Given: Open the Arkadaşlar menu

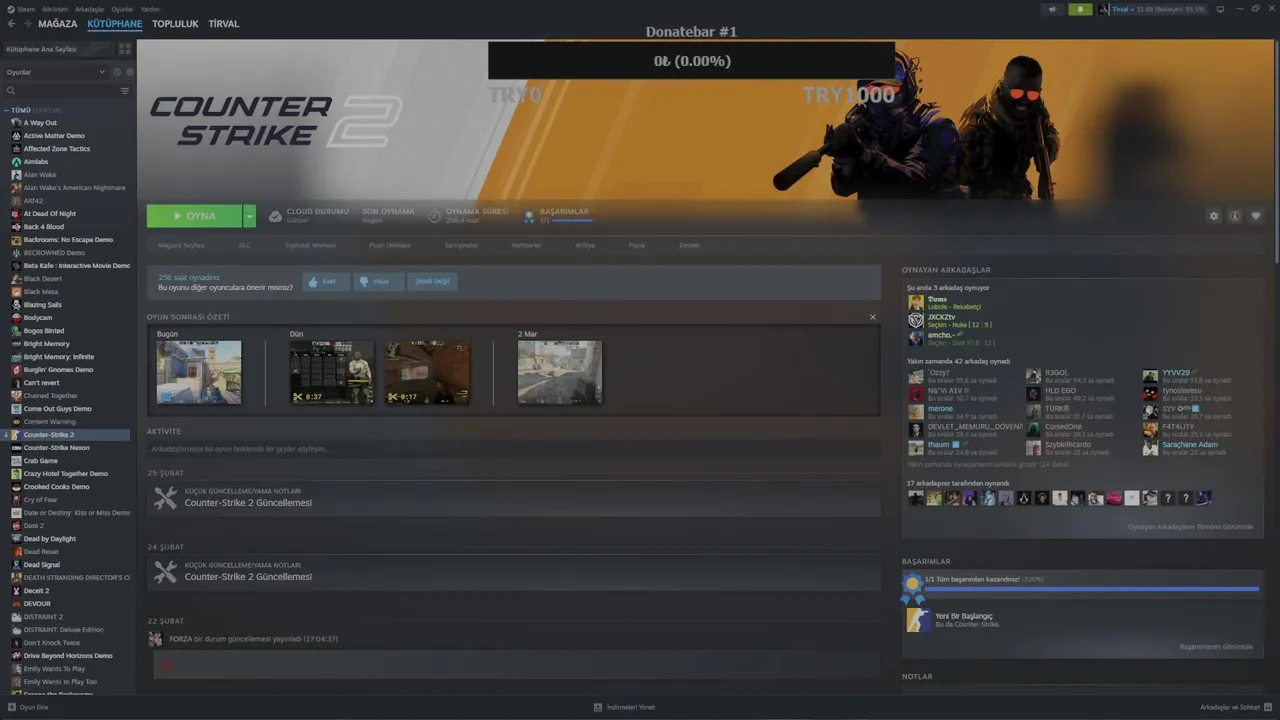Looking at the screenshot, I should 90,9.
